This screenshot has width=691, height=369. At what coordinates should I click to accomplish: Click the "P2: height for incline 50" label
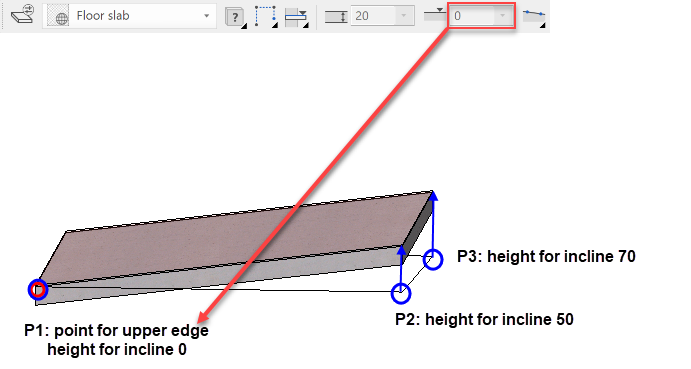pyautogui.click(x=484, y=319)
